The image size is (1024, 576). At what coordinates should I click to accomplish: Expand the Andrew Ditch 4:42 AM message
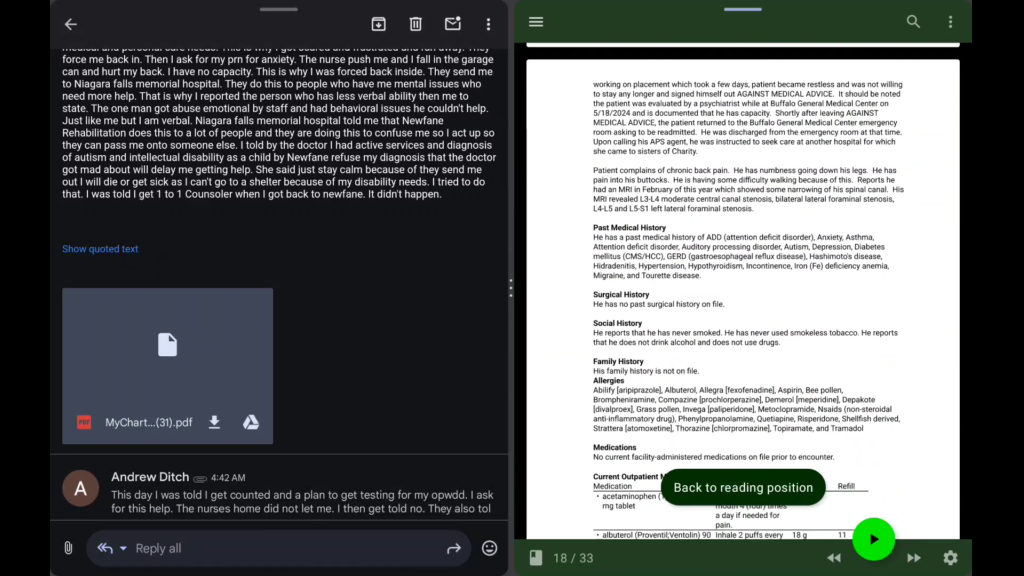click(x=279, y=492)
